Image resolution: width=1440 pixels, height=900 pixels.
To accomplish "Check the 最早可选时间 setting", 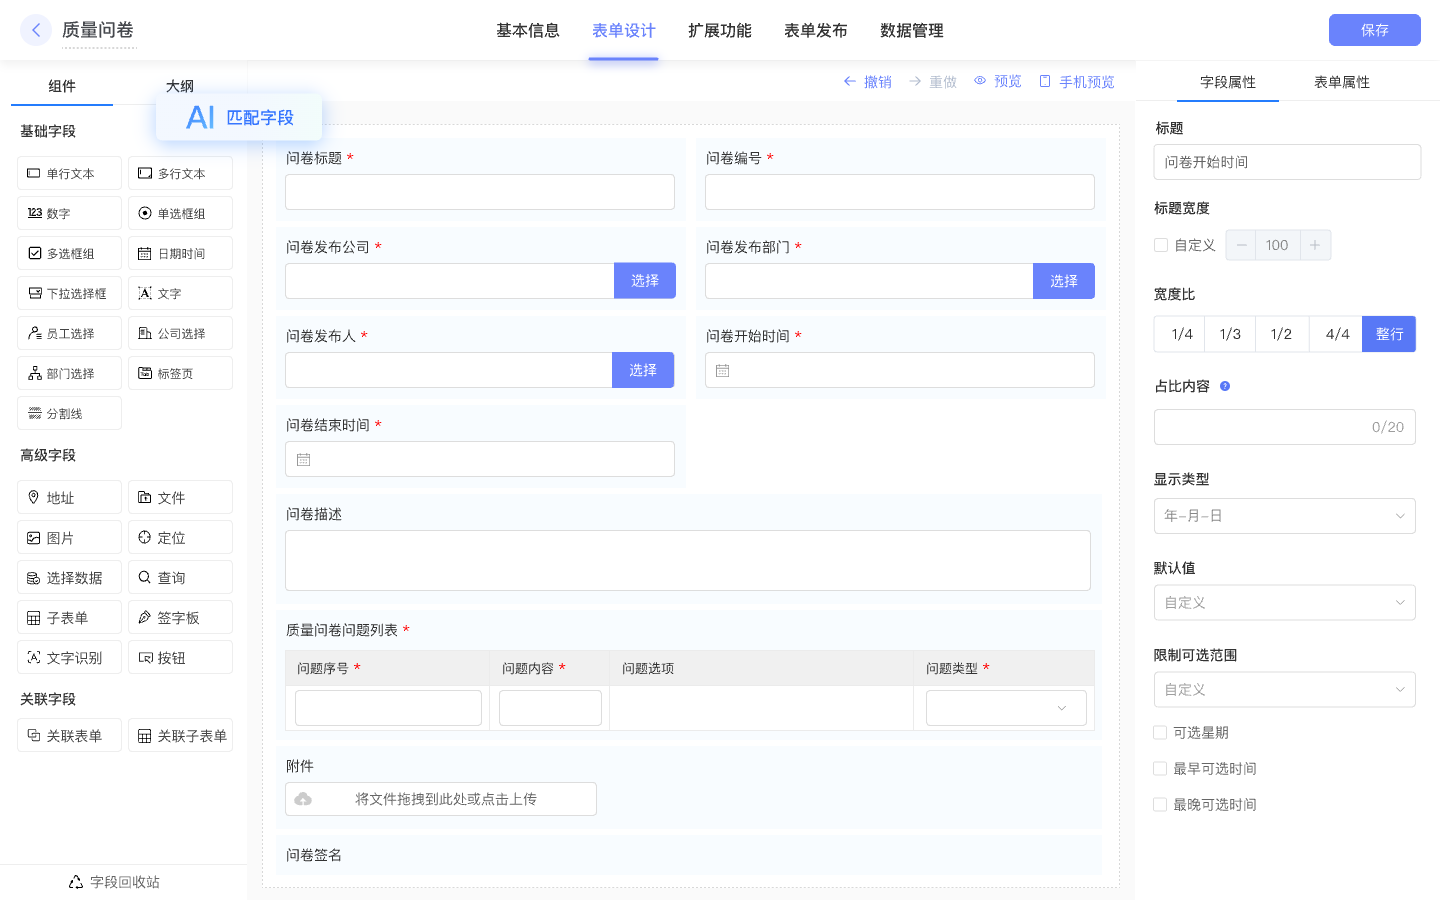I will tap(1160, 768).
